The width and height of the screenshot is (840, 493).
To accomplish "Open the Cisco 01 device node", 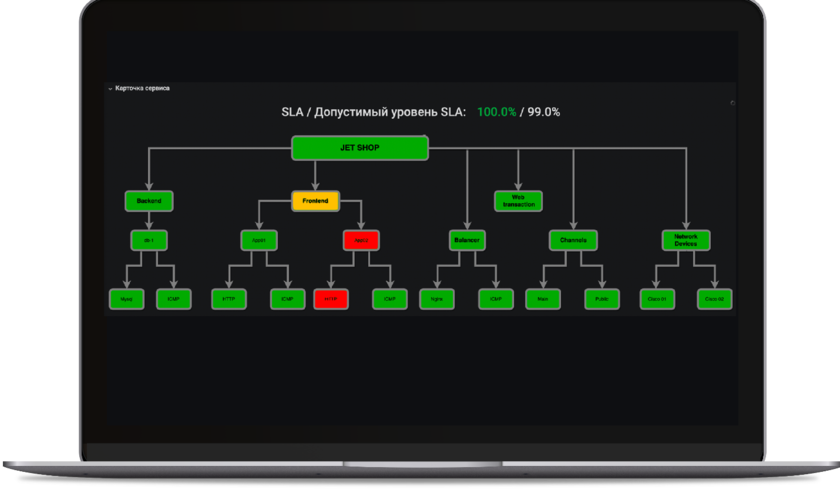I will pos(657,298).
